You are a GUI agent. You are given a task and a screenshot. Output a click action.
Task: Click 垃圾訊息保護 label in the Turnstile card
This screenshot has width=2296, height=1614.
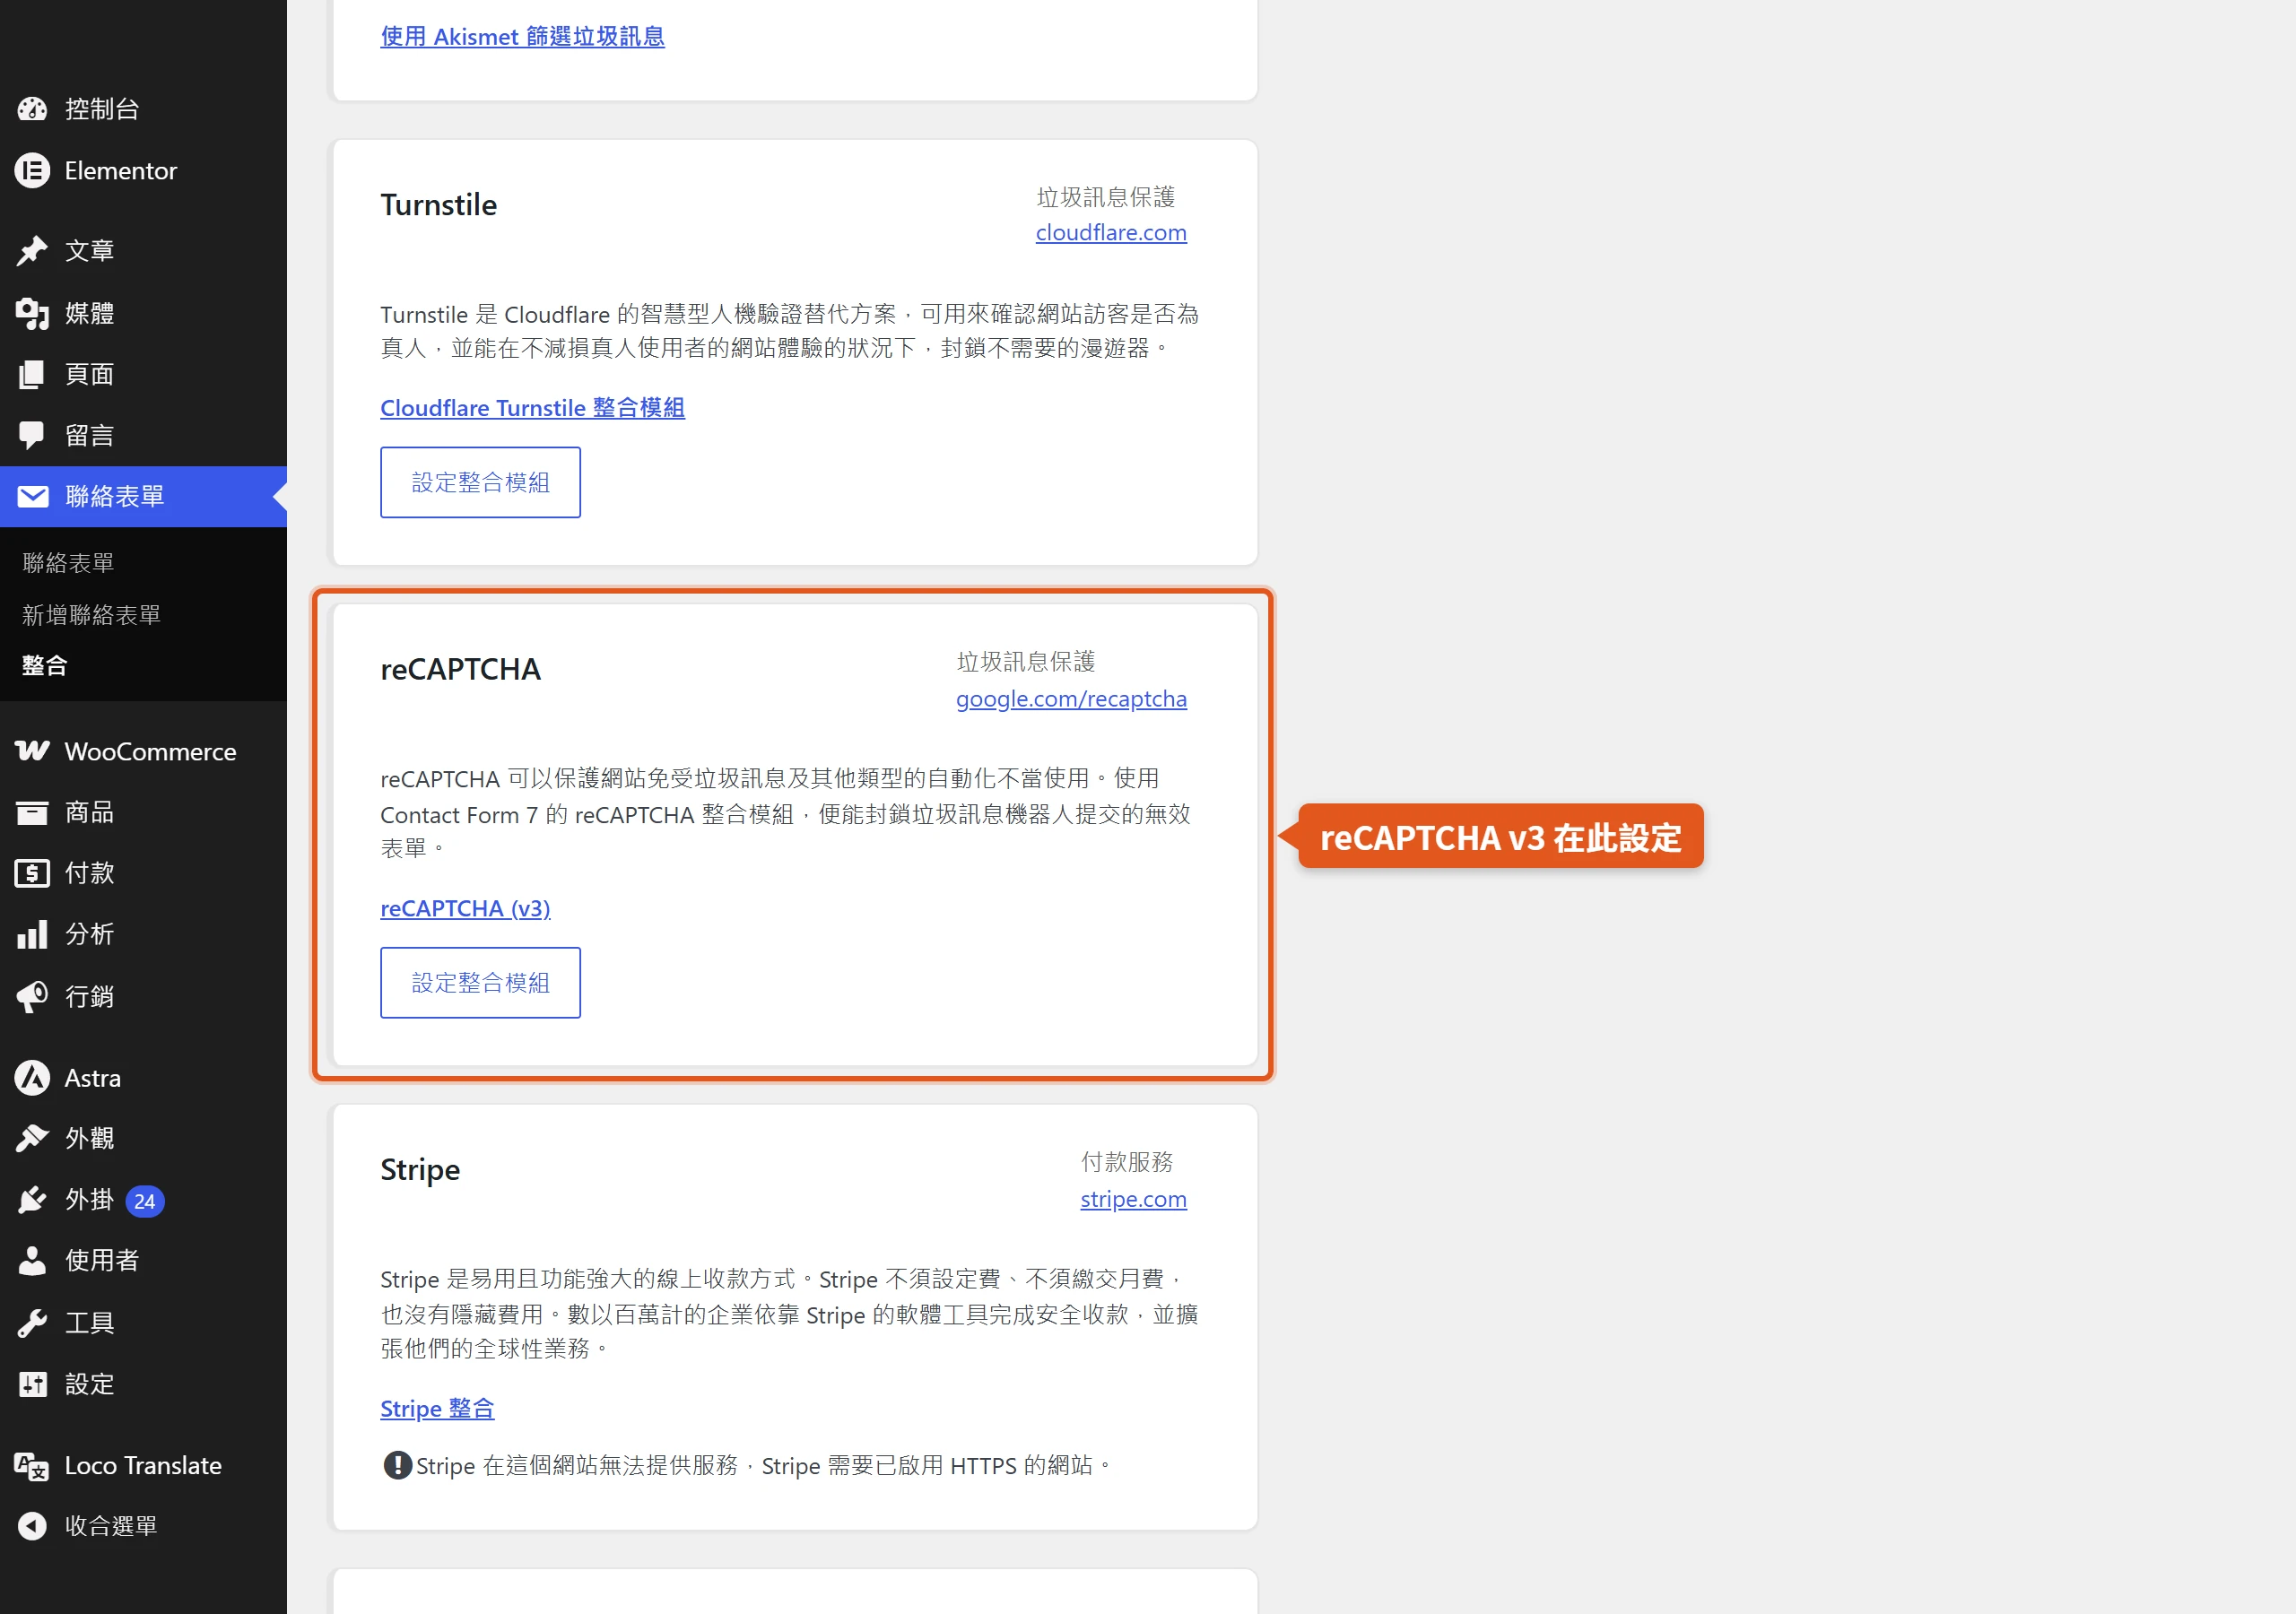point(1106,198)
